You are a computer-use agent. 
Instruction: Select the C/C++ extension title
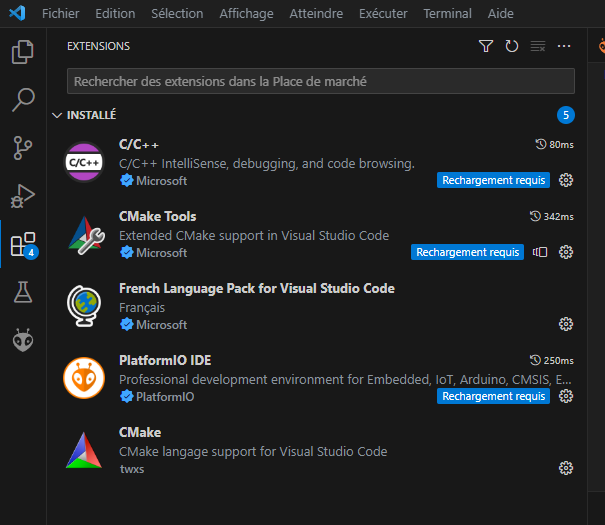(139, 145)
